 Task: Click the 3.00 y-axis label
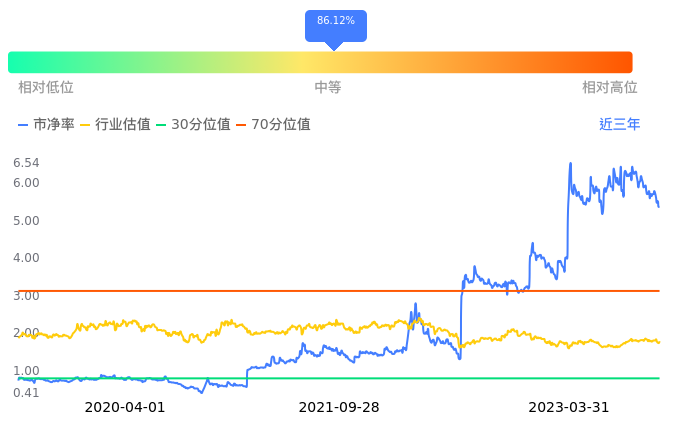26,296
